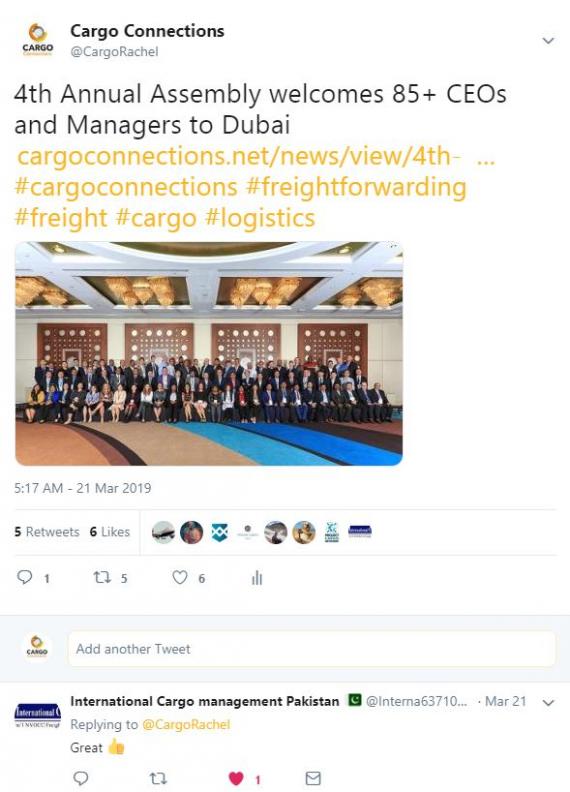Show the list of 6 Likes

110,532
